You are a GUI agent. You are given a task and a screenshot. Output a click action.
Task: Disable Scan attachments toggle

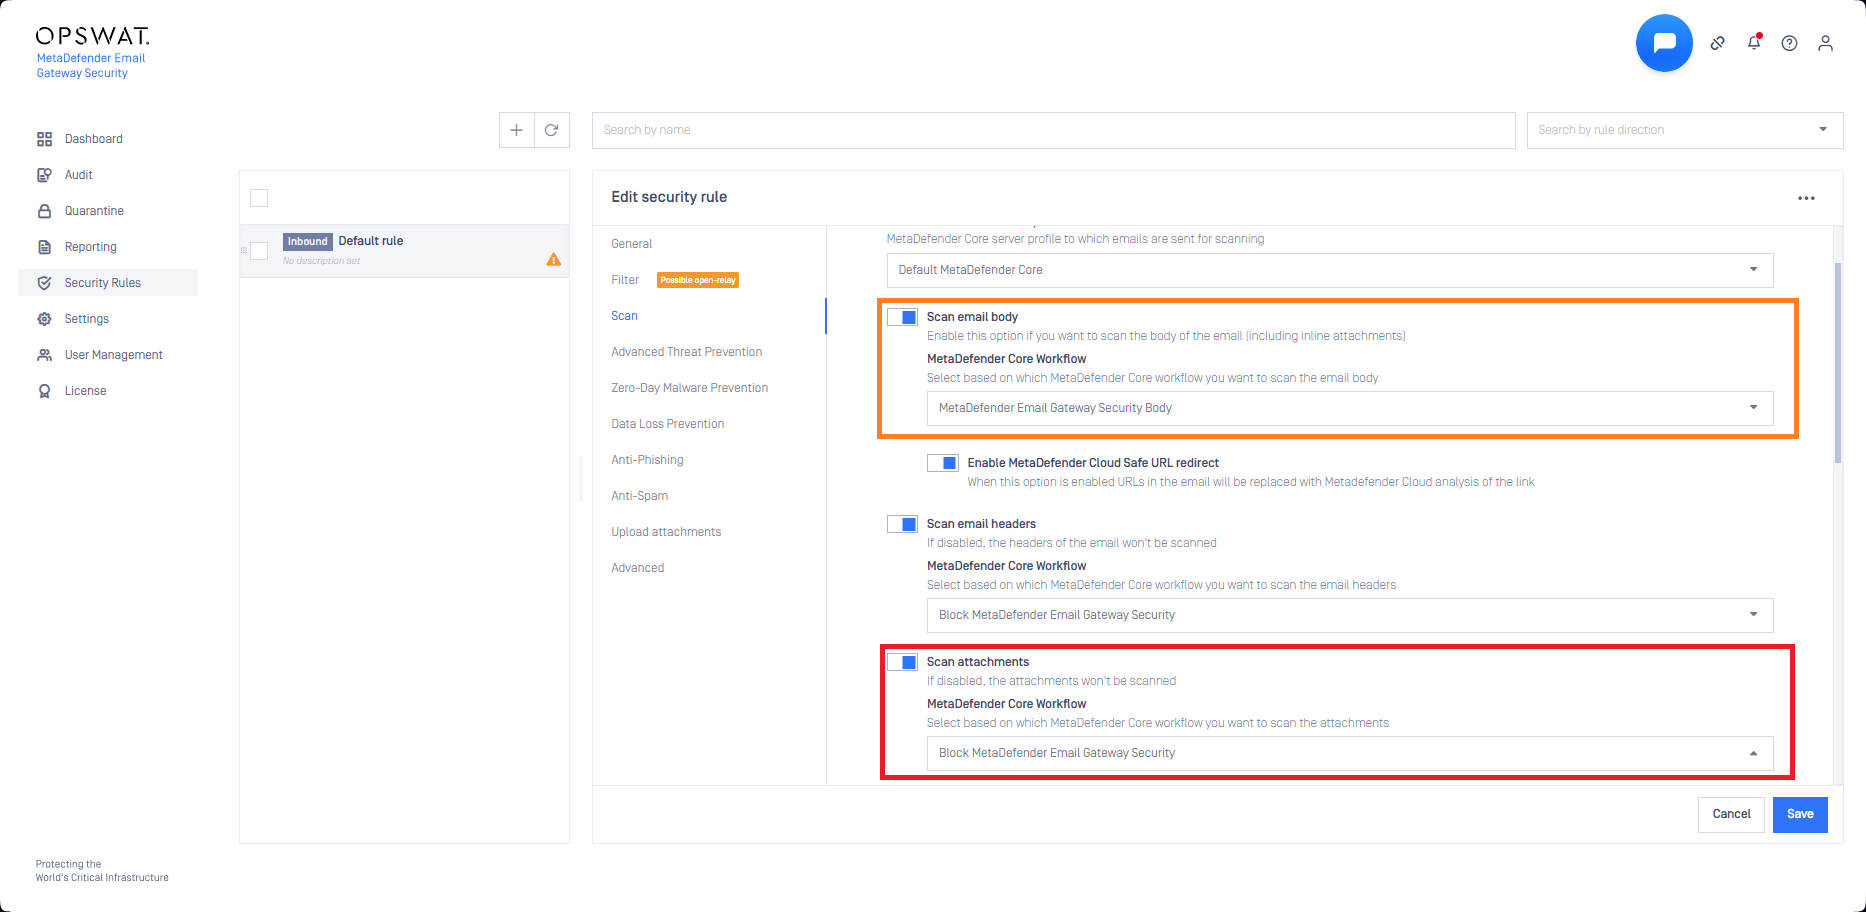pyautogui.click(x=902, y=662)
